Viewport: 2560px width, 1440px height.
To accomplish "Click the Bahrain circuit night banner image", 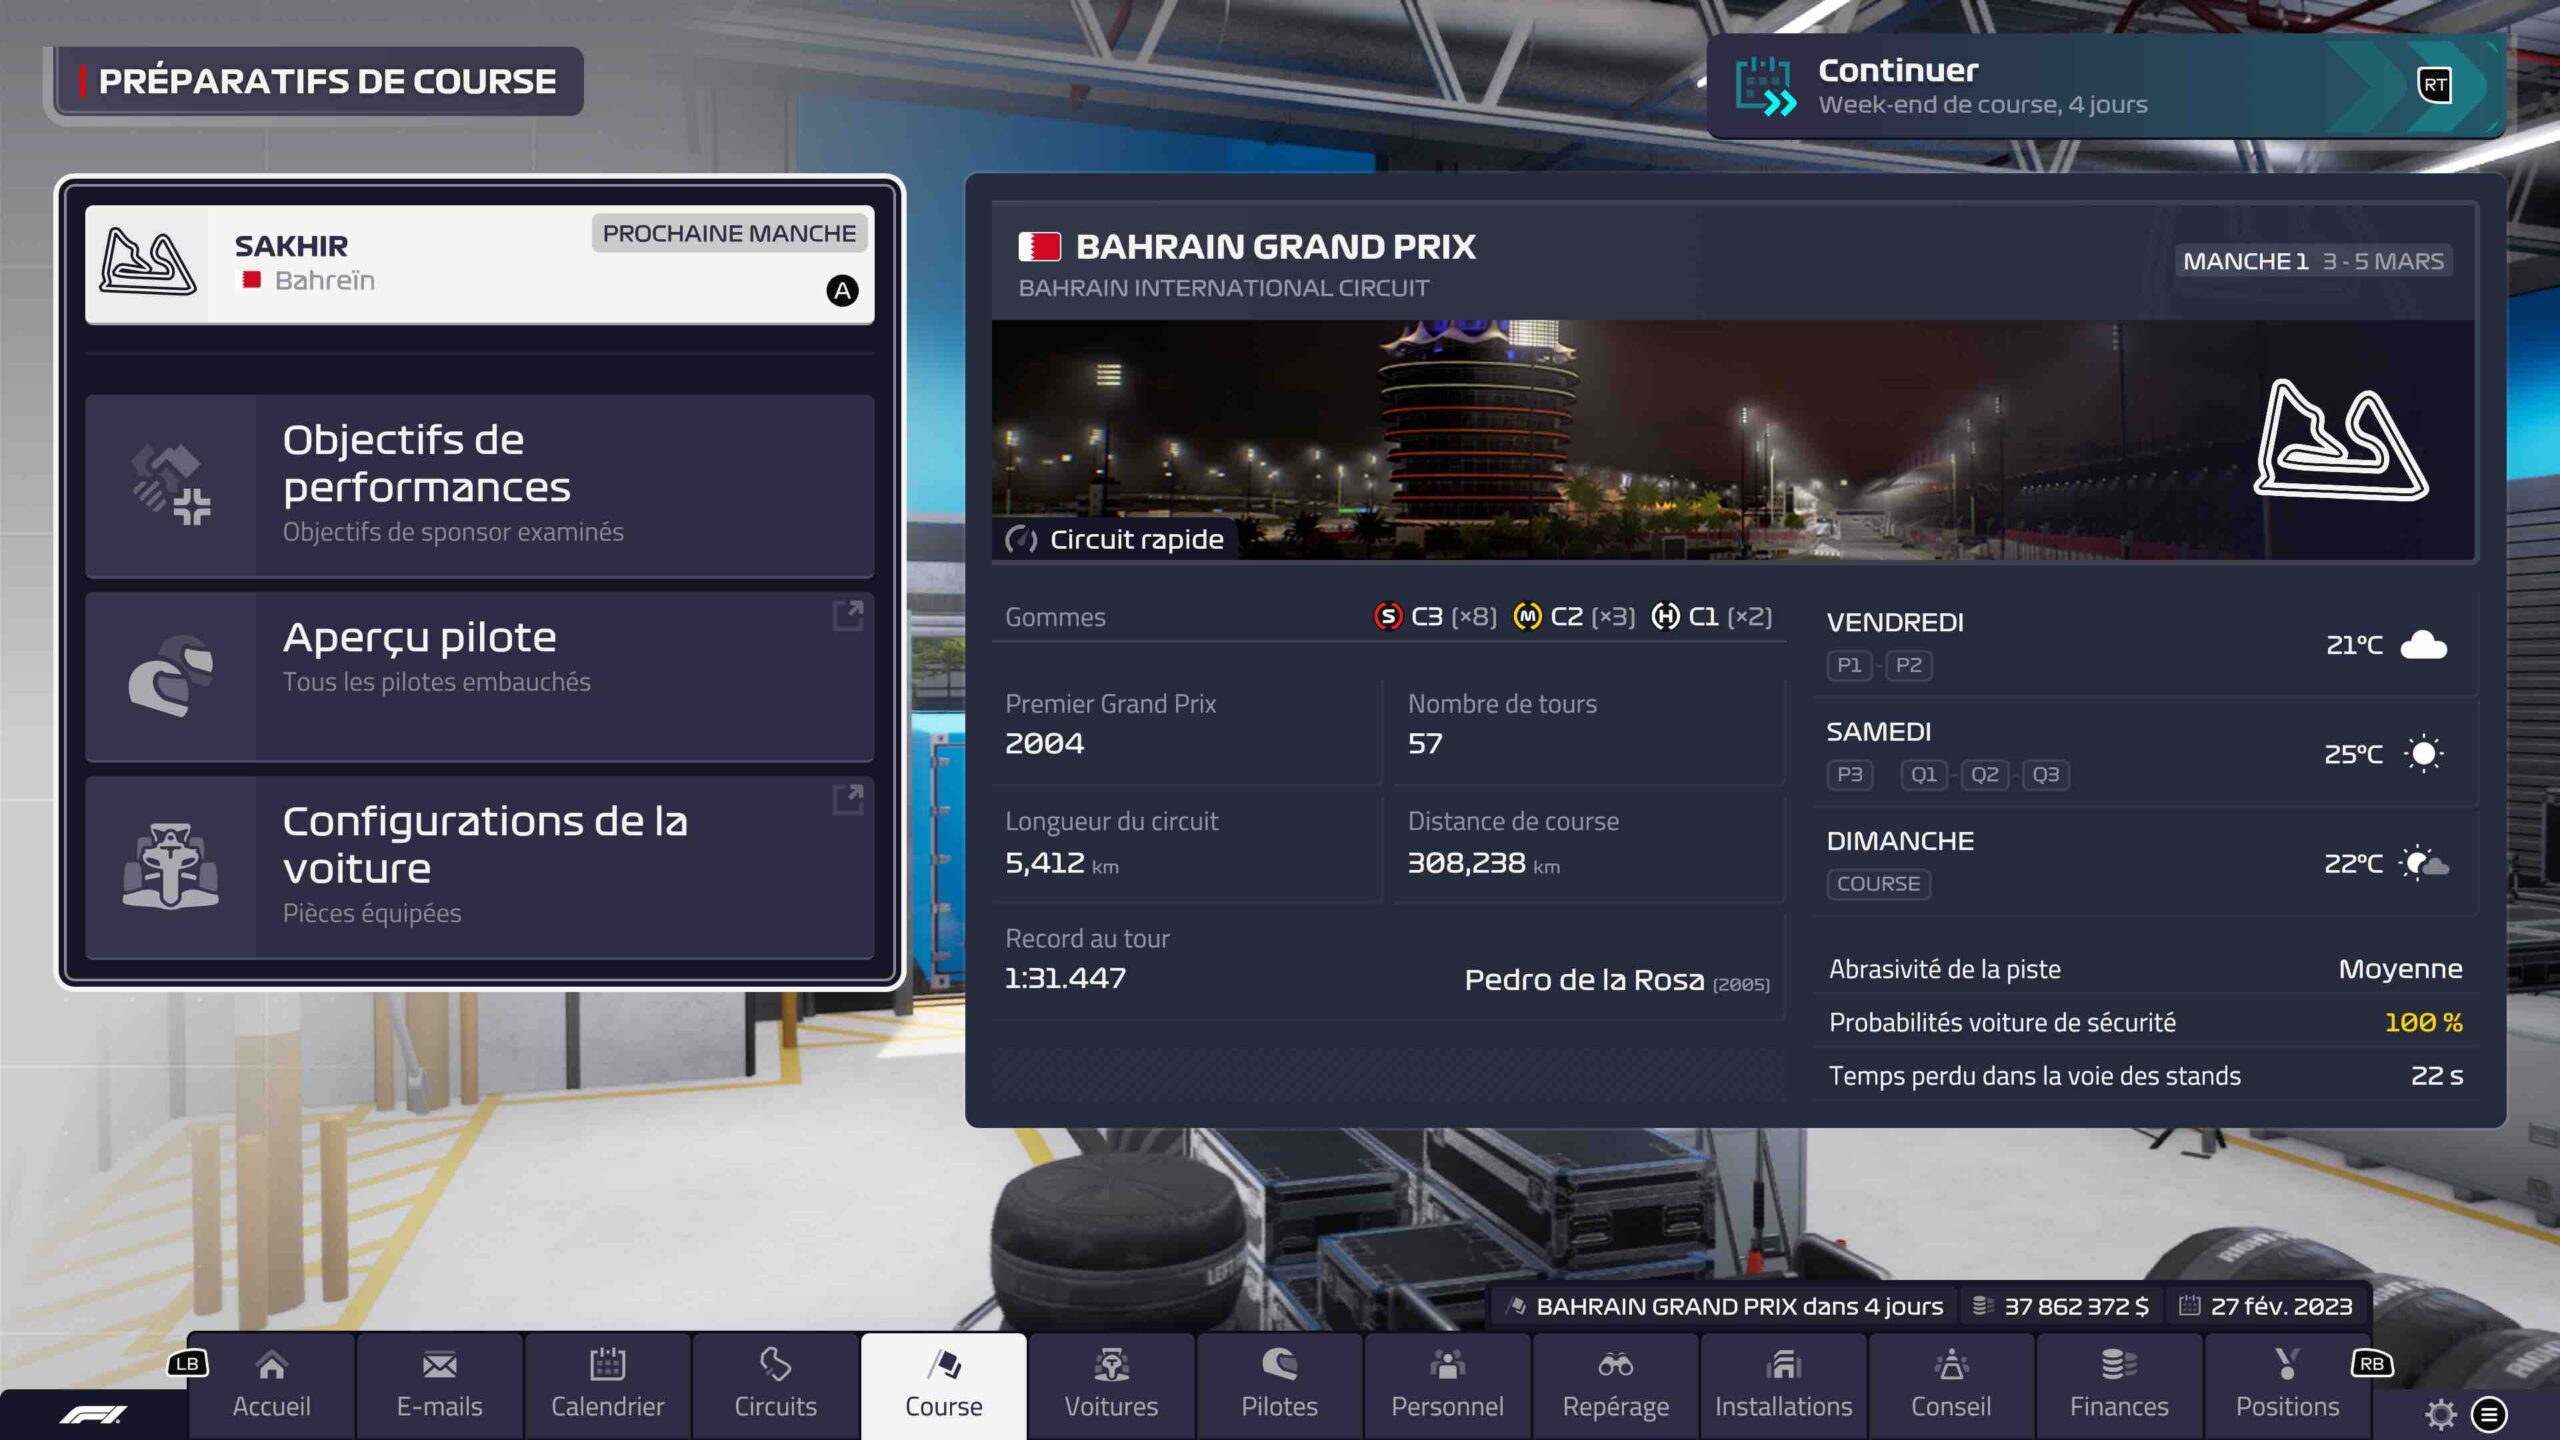I will (x=1733, y=440).
